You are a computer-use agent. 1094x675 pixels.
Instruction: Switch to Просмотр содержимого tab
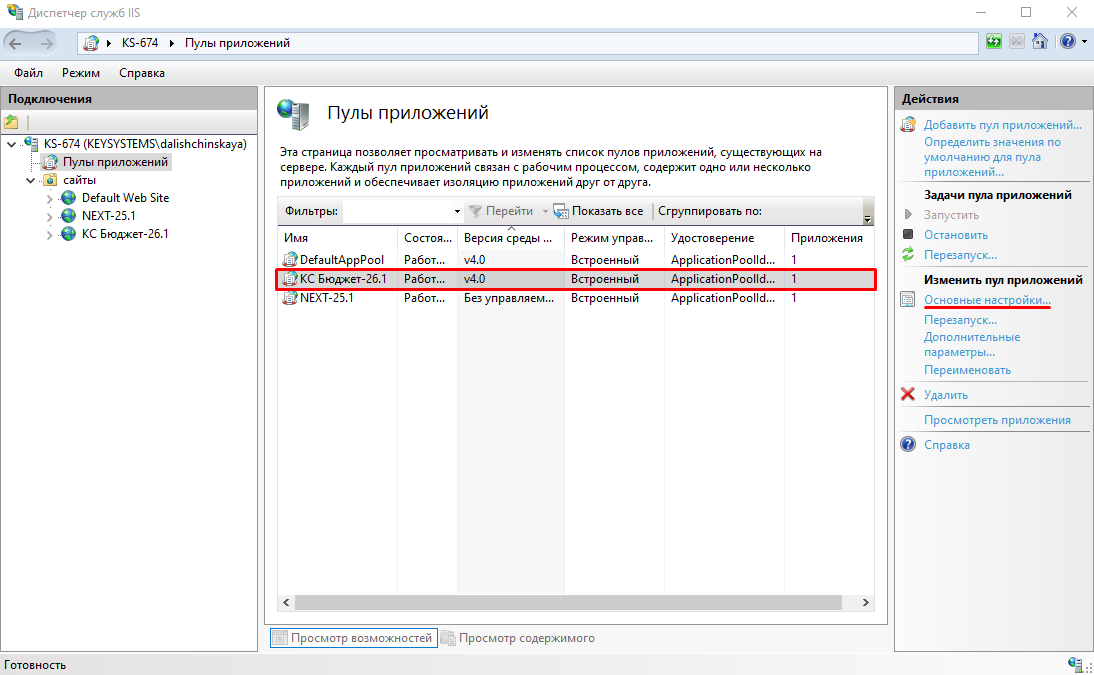tap(518, 638)
